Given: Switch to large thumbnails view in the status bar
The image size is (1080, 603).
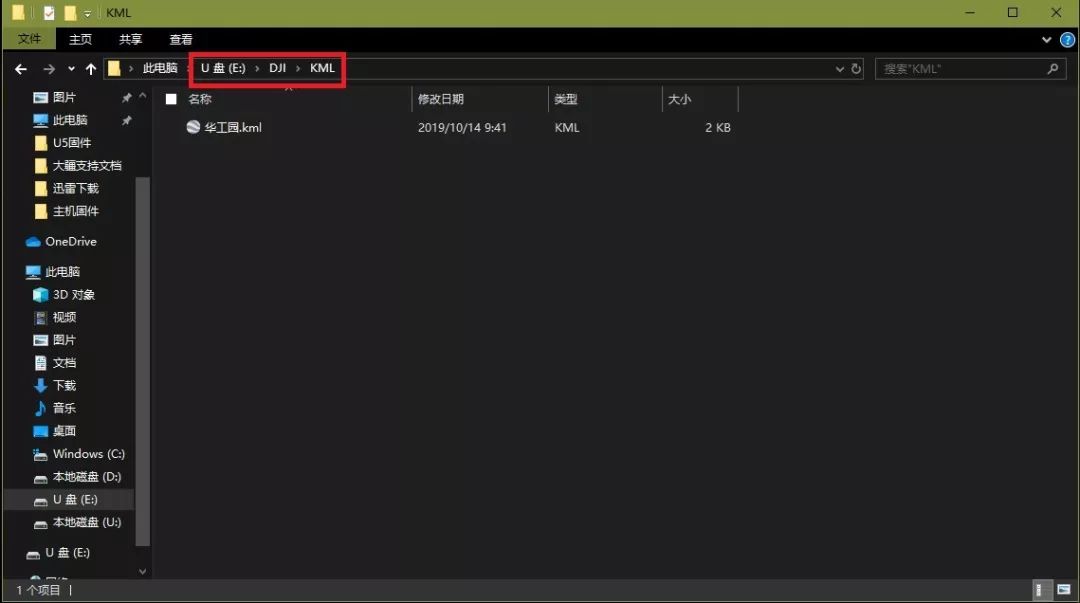Looking at the screenshot, I should (x=1062, y=590).
